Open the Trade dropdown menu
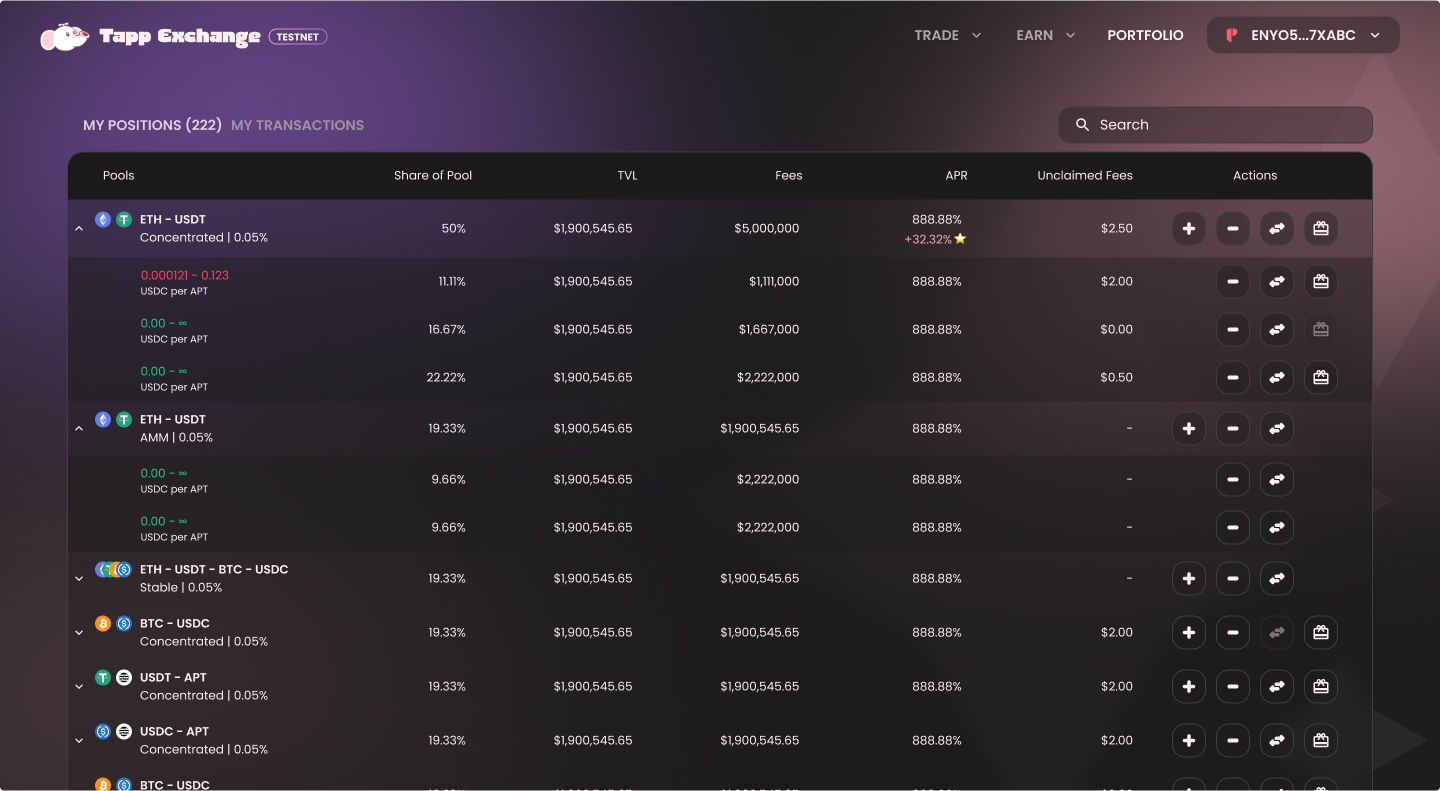The width and height of the screenshot is (1440, 791). click(947, 35)
